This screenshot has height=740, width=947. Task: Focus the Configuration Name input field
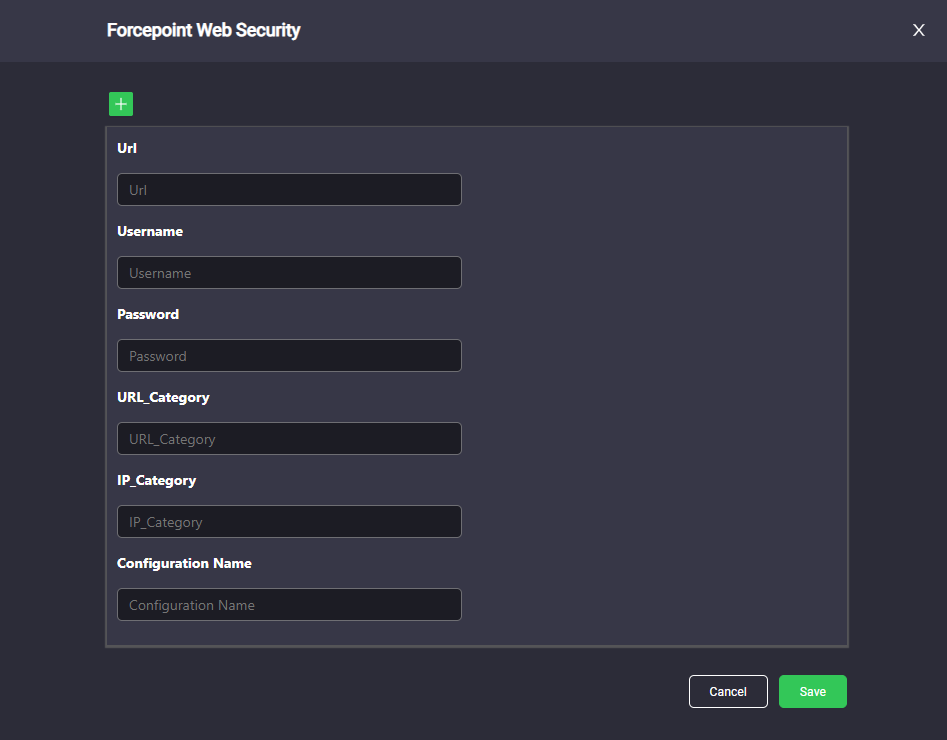tap(289, 605)
